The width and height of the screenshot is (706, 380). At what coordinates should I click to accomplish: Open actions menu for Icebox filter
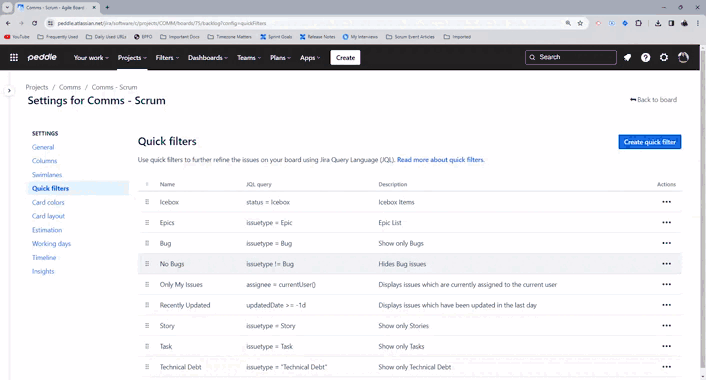coord(666,202)
